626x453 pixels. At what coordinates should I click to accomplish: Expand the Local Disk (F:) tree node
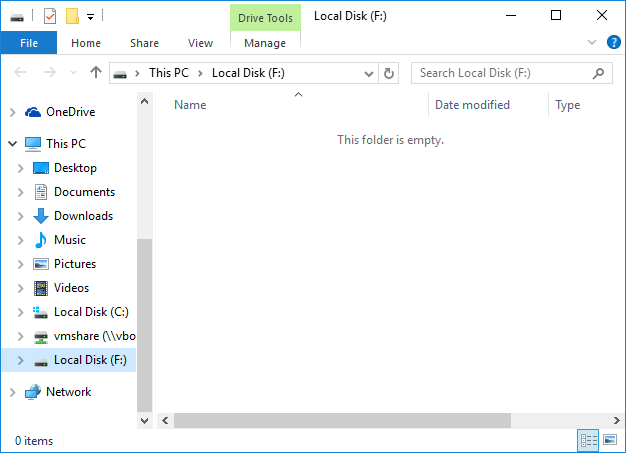pos(20,360)
